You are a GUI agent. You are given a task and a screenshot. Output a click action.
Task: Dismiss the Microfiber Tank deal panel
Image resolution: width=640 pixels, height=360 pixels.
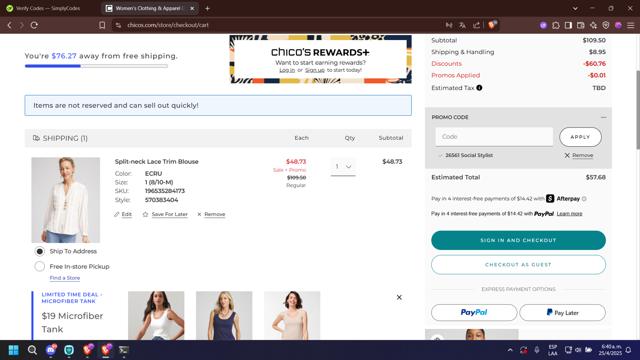point(399,297)
